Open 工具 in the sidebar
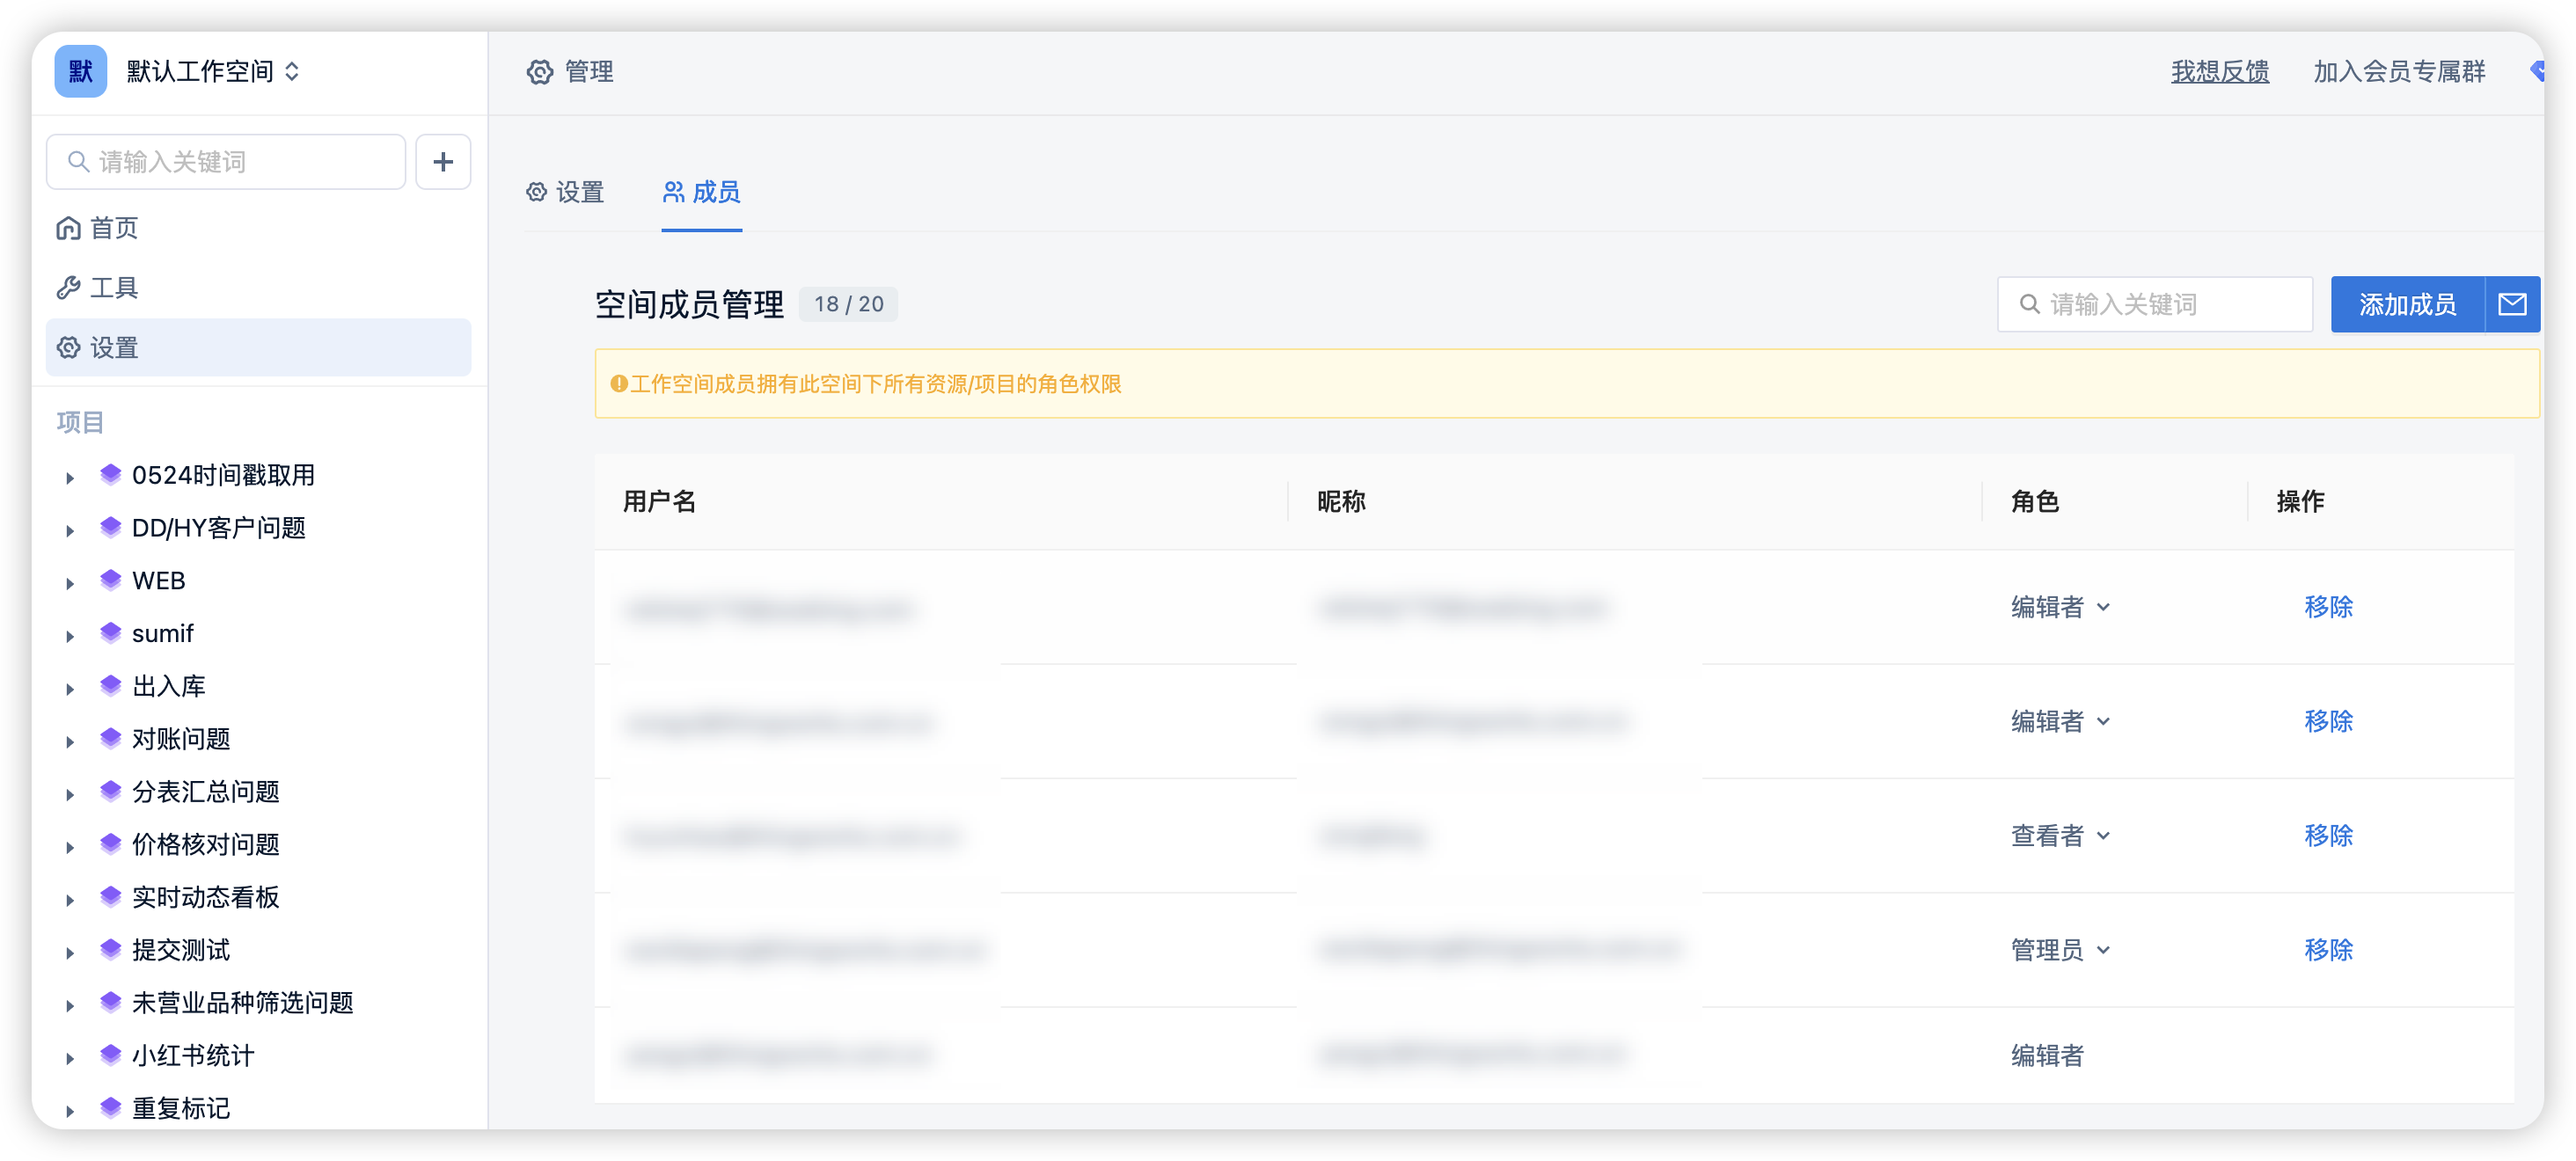The width and height of the screenshot is (2576, 1161). click(258, 288)
